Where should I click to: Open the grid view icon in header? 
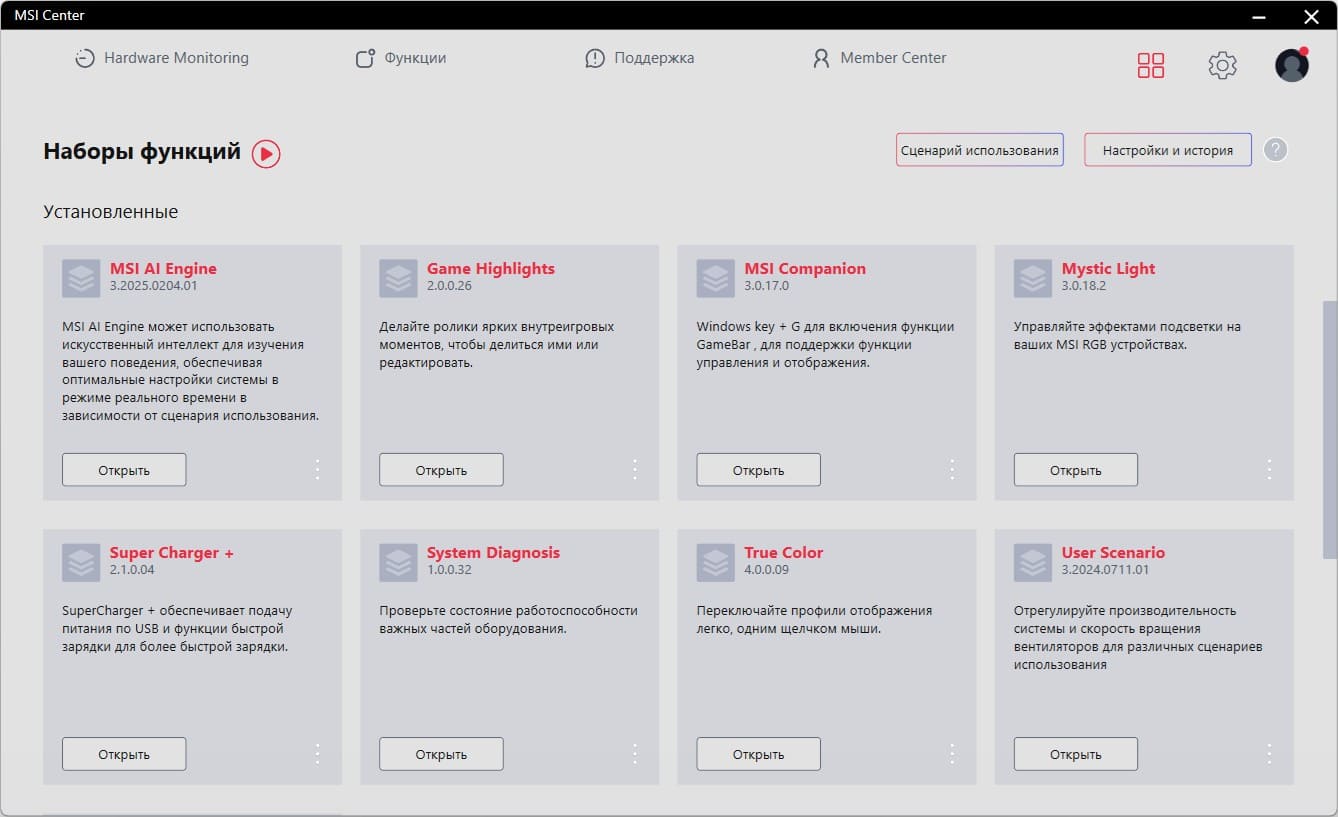pyautogui.click(x=1151, y=66)
